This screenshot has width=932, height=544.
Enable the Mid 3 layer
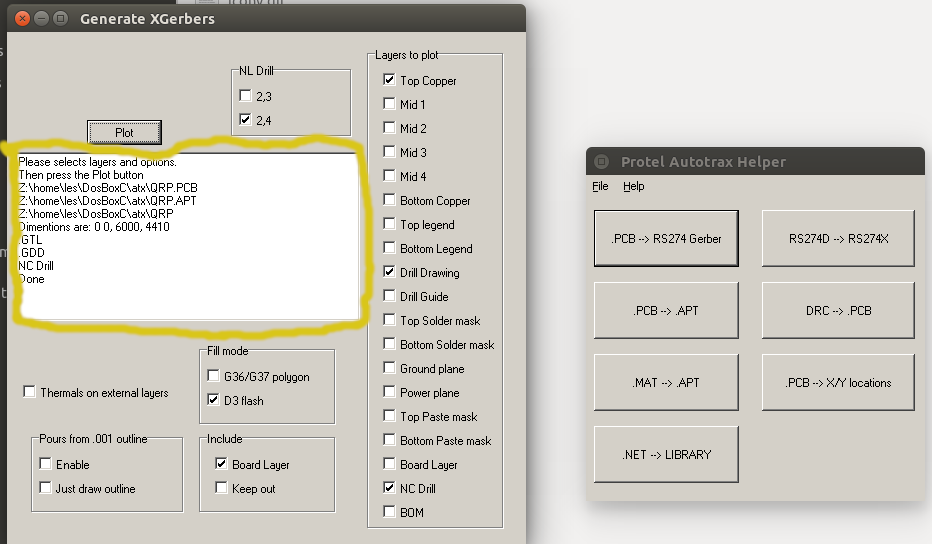point(389,151)
